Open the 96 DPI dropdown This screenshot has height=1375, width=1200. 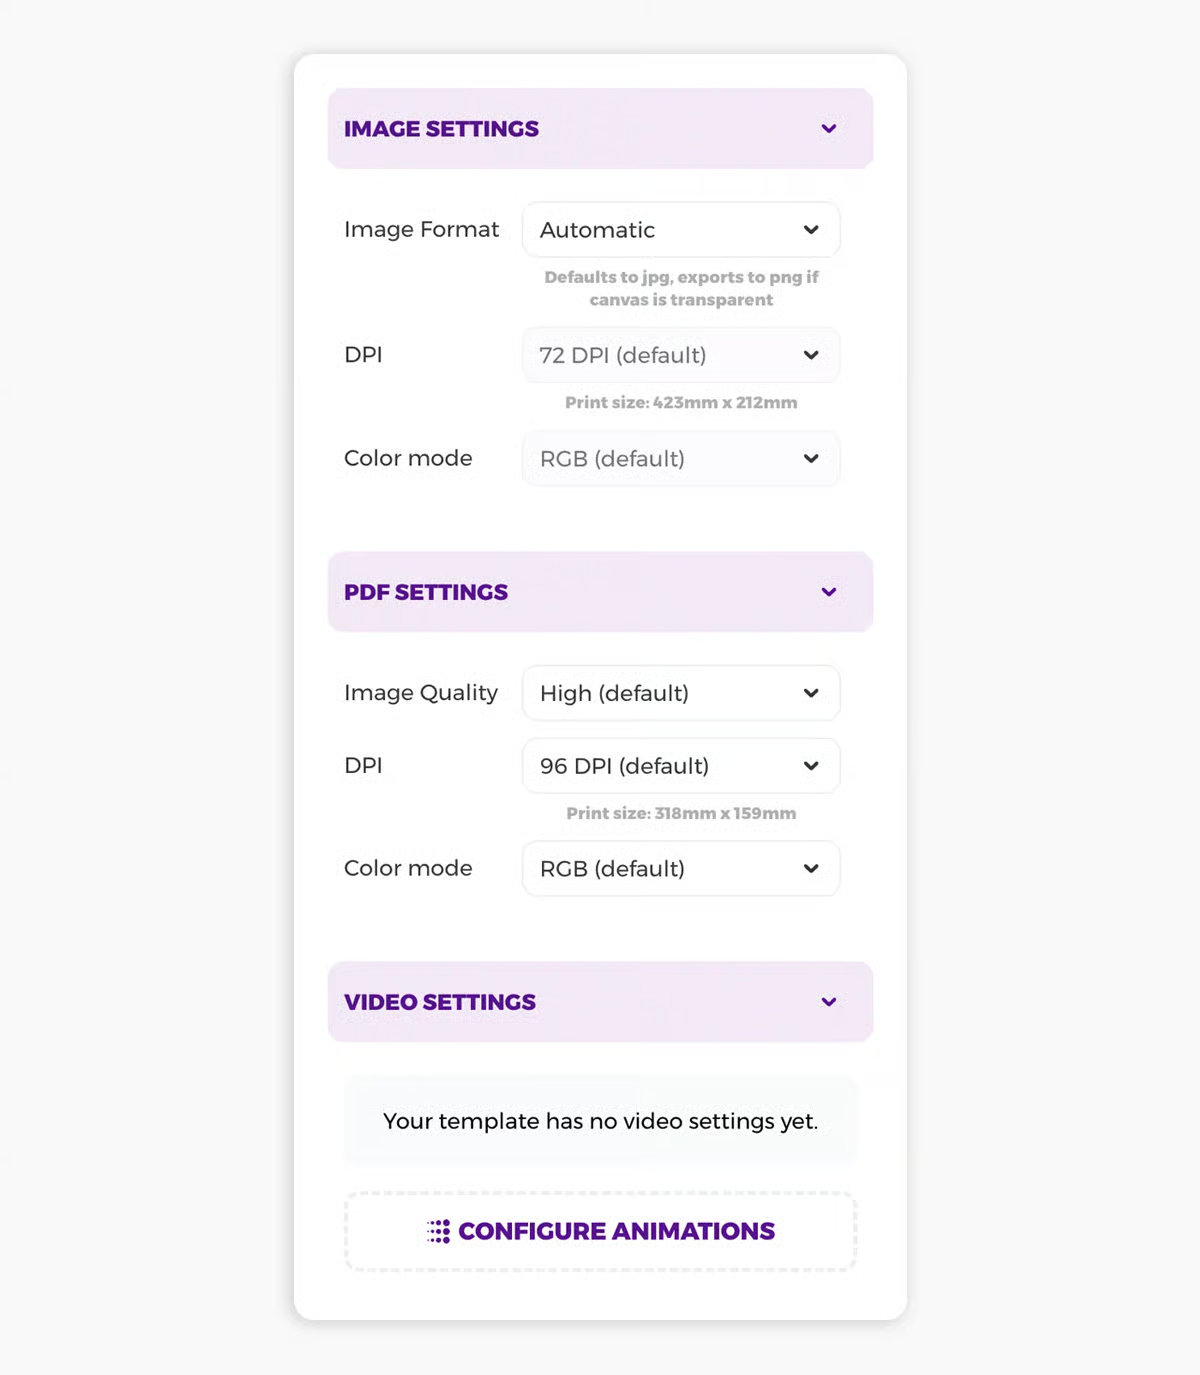coord(680,766)
